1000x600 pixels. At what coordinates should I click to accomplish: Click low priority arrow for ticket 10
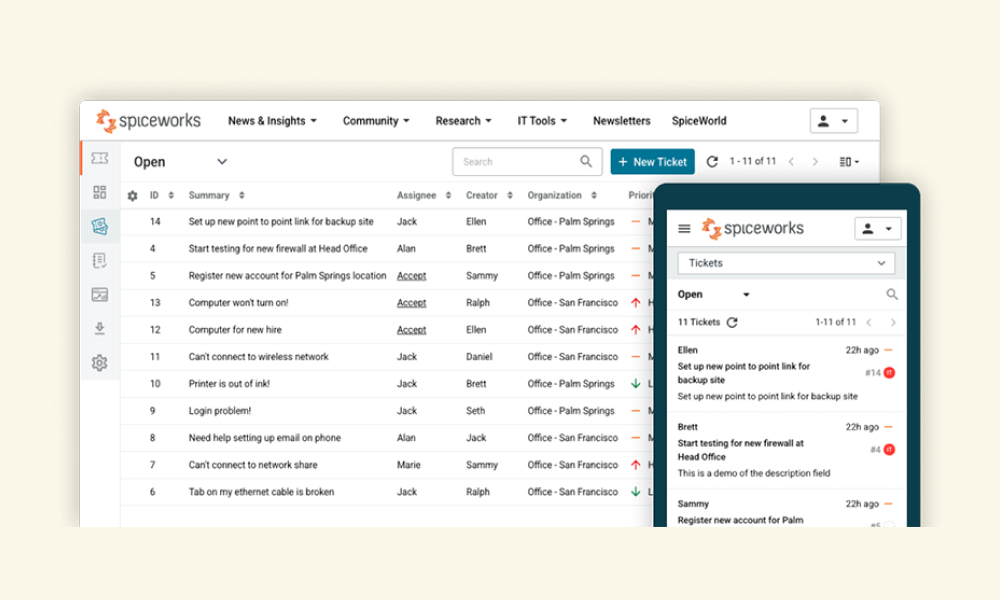[635, 384]
